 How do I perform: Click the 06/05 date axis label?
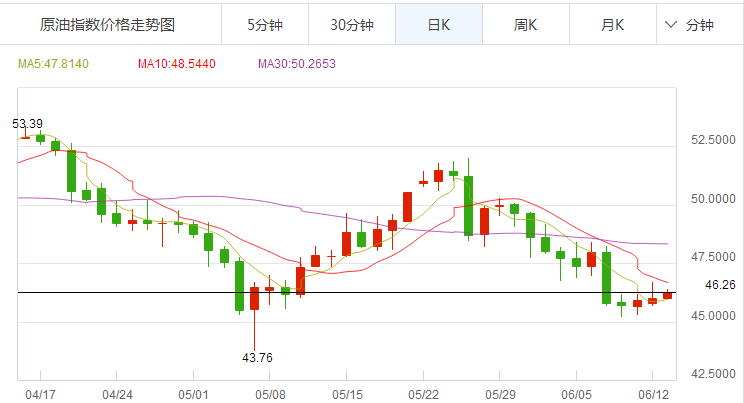coord(577,394)
